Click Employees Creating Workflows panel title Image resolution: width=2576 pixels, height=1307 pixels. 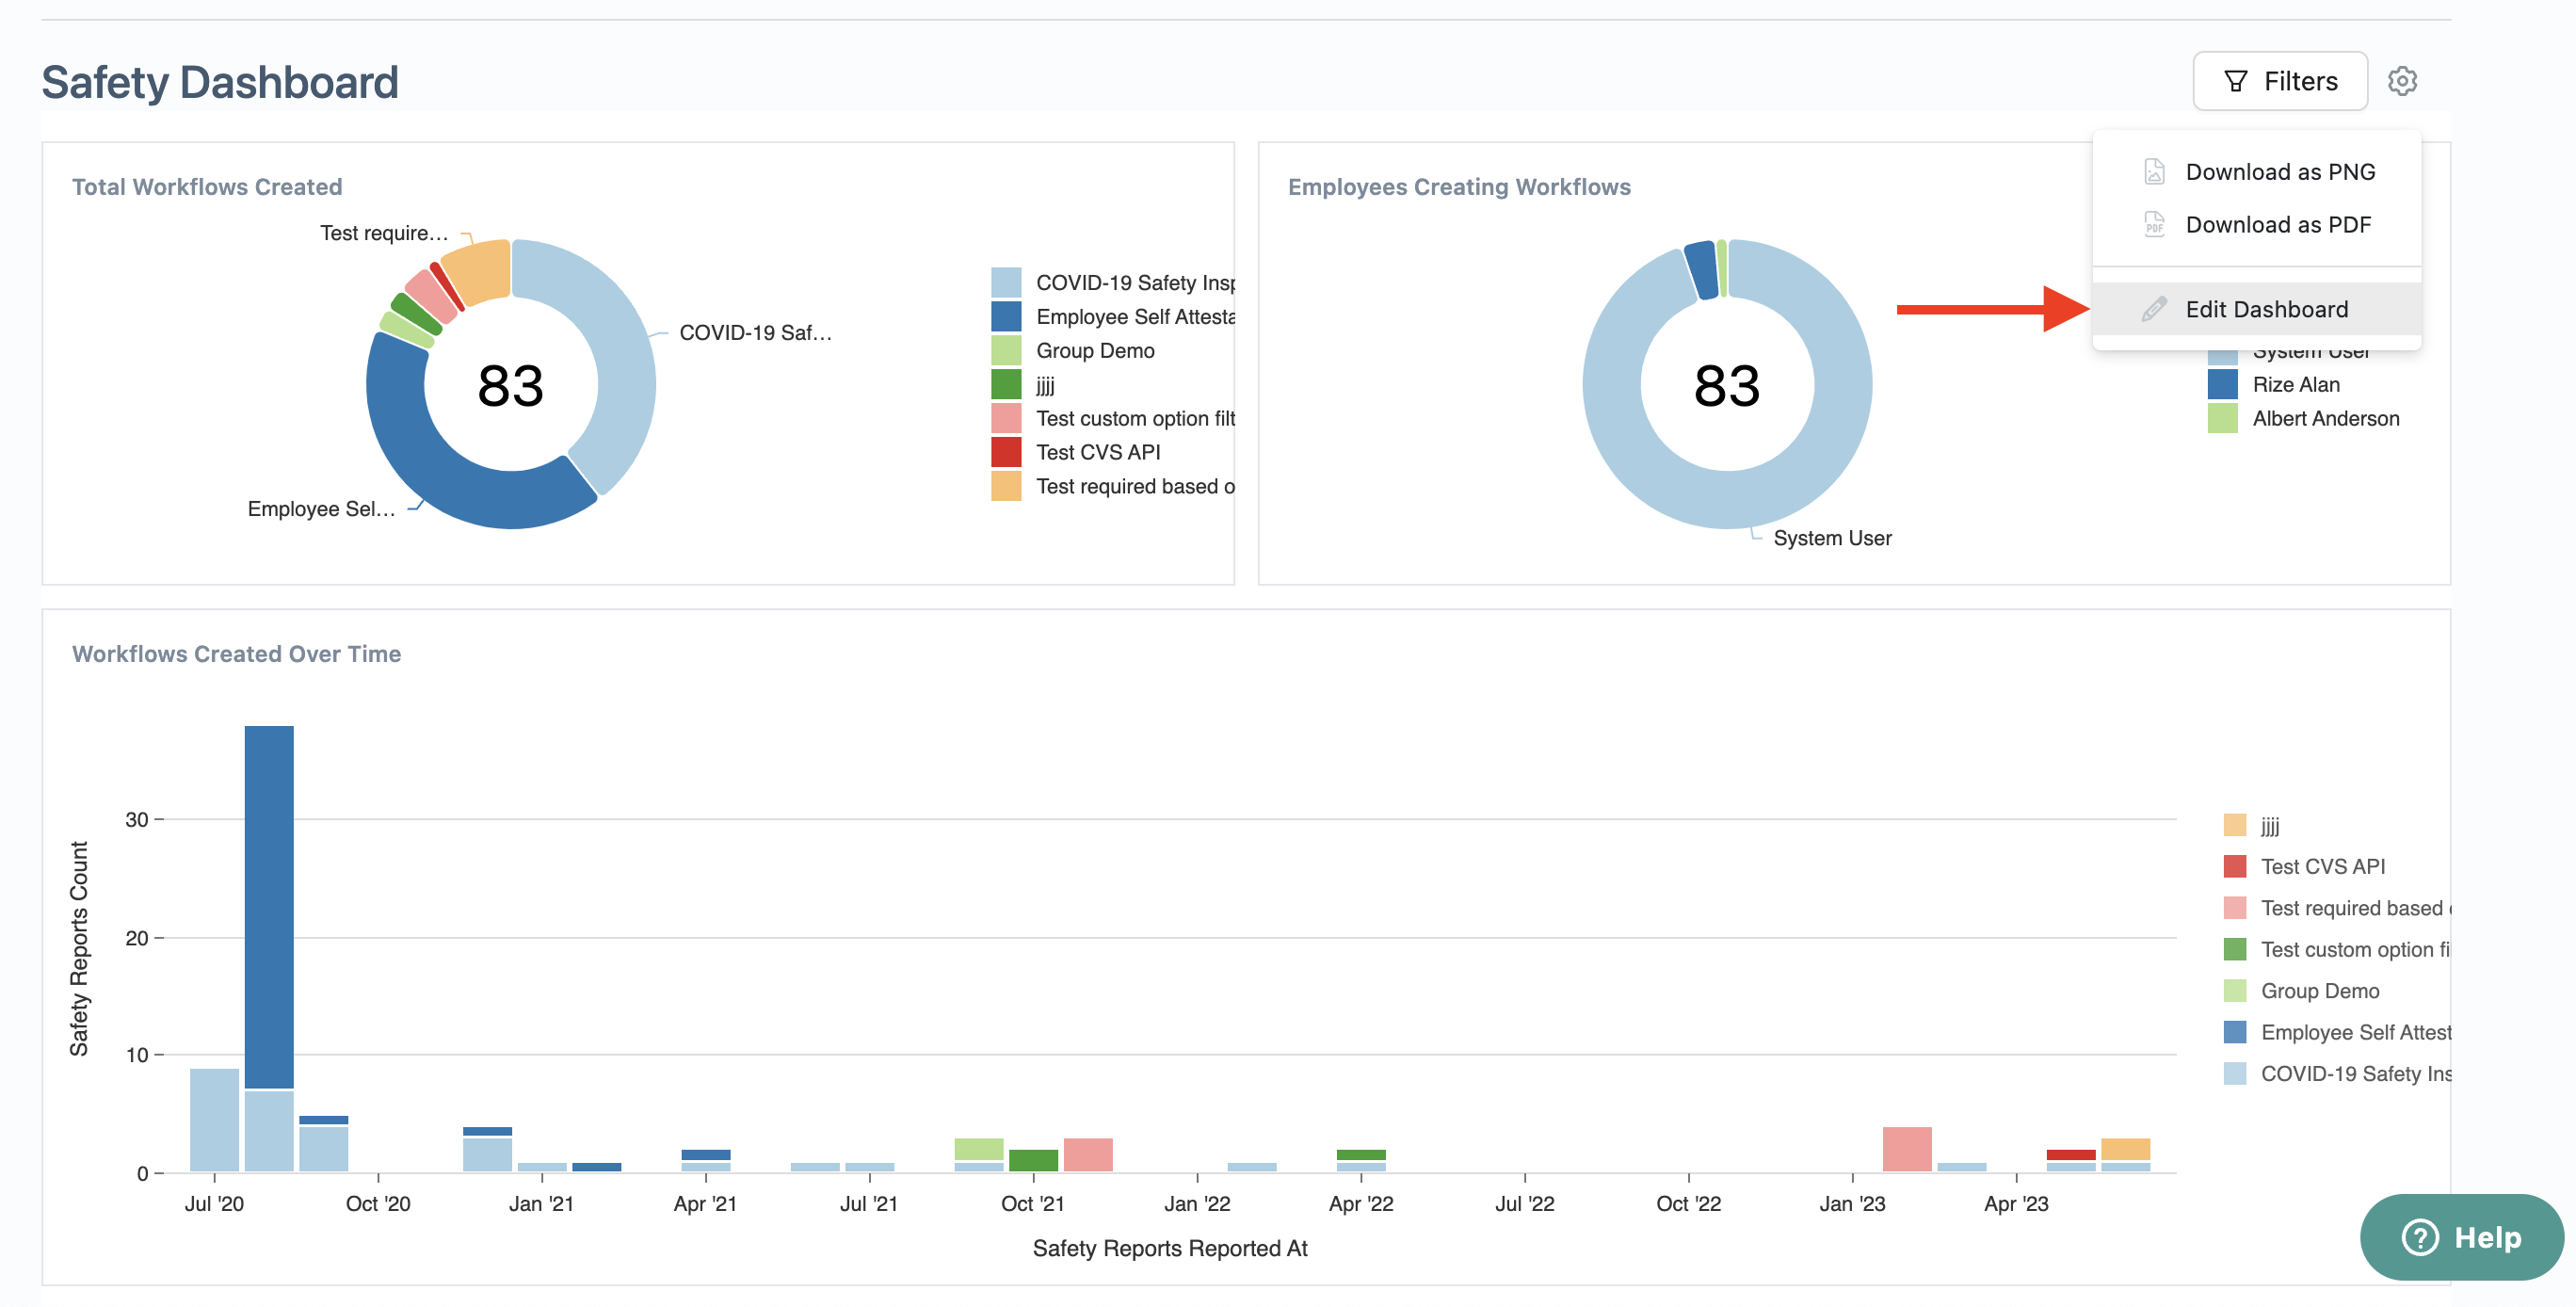pyautogui.click(x=1459, y=187)
